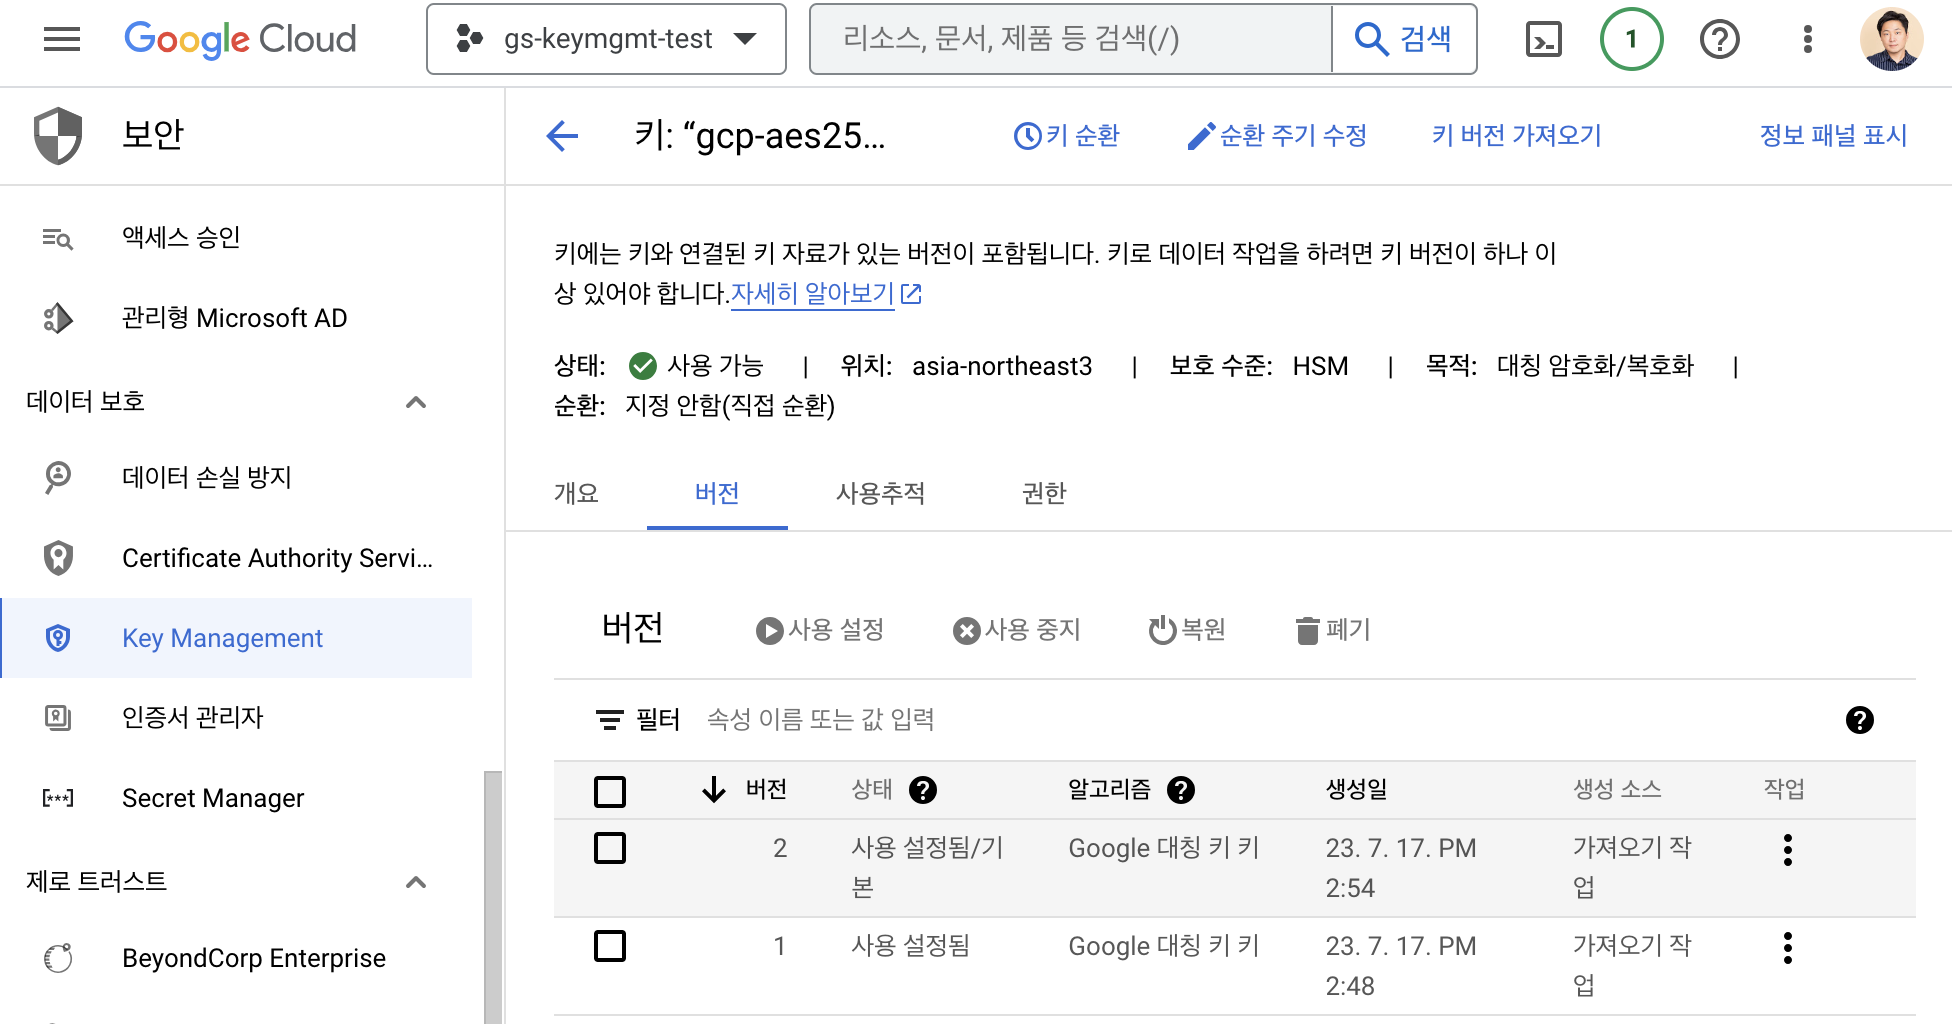This screenshot has width=1952, height=1024.
Task: Click 사용 중지 disable button
Action: coord(1017,630)
